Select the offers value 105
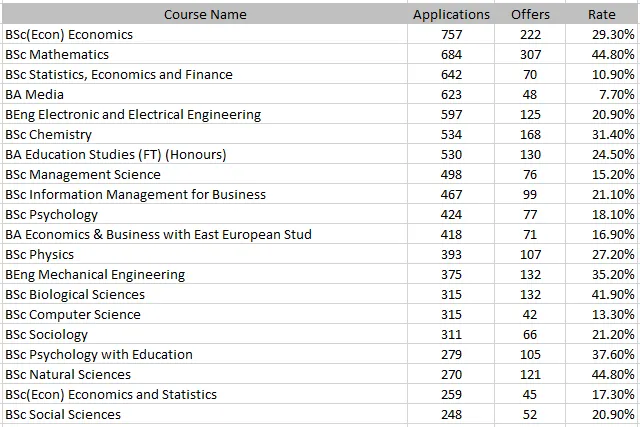This screenshot has height=427, width=640. (x=530, y=354)
